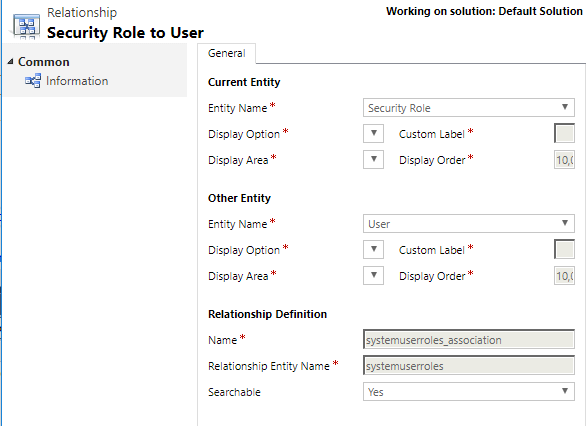588x426 pixels.
Task: Click Current Entity Custom Label field
Action: click(x=564, y=134)
